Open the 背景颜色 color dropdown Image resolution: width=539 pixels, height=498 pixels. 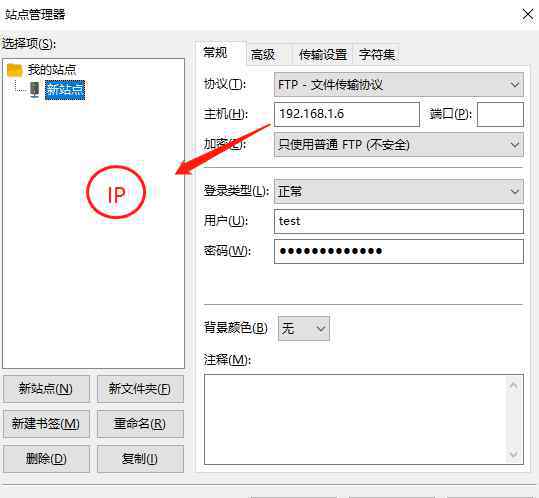click(x=304, y=329)
